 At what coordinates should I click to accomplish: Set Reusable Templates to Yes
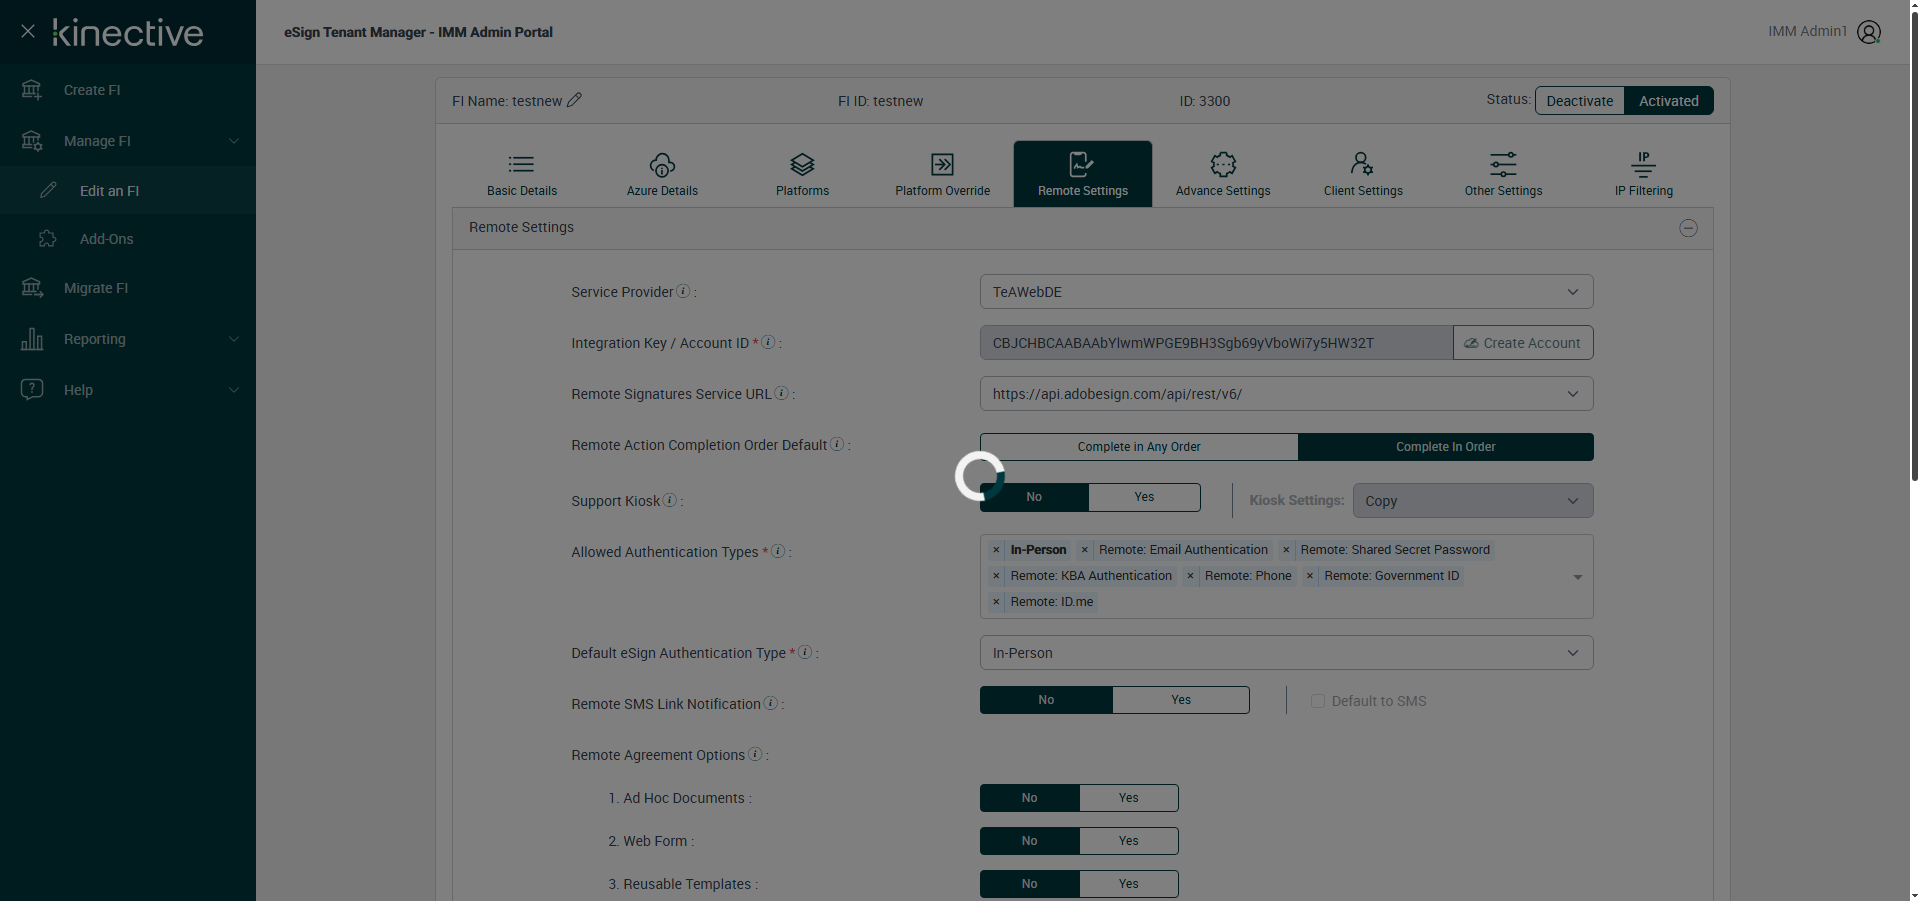pos(1129,884)
